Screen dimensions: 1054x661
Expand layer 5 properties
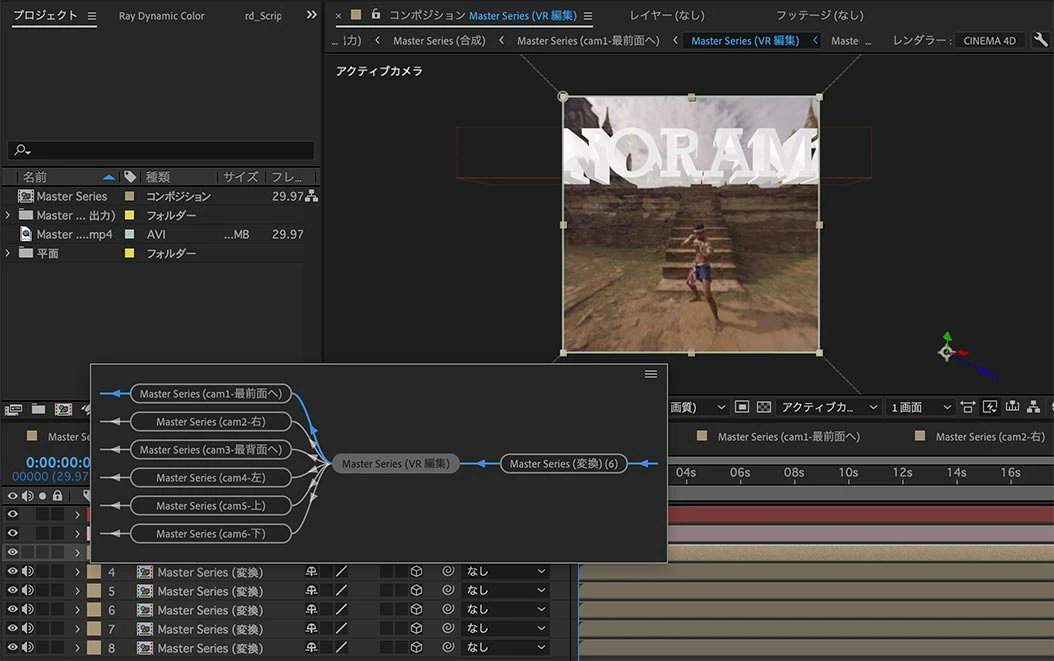click(77, 591)
